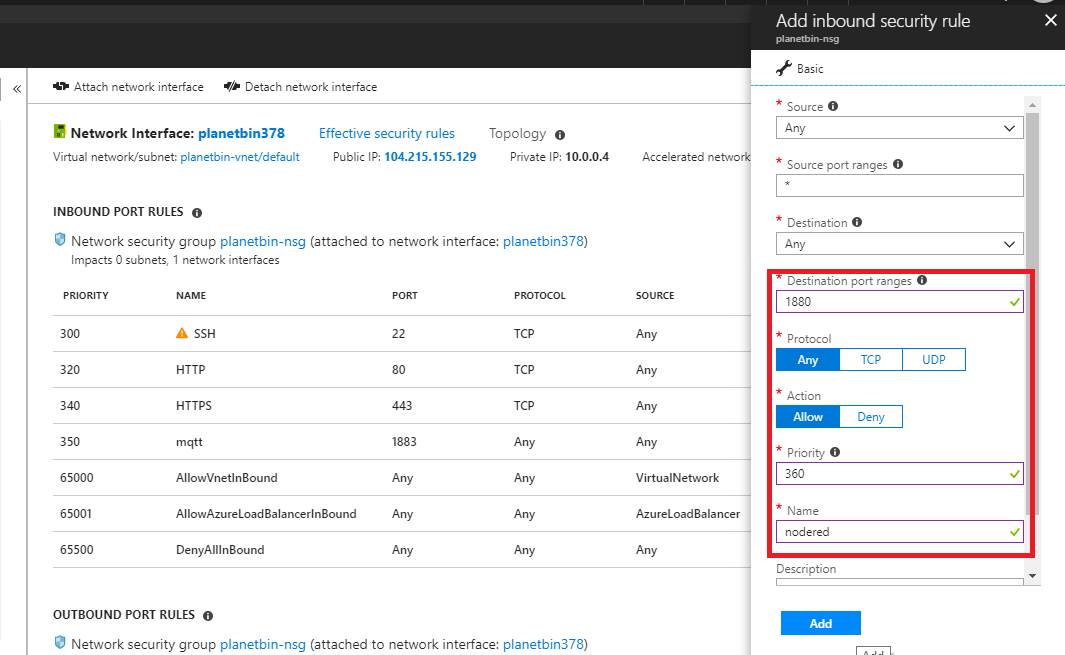
Task: Show info for Source field
Action: [833, 106]
